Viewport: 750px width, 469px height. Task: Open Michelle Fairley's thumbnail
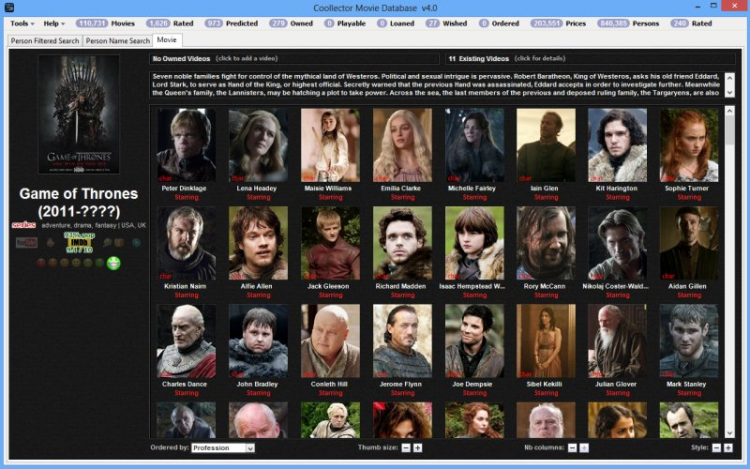click(474, 145)
